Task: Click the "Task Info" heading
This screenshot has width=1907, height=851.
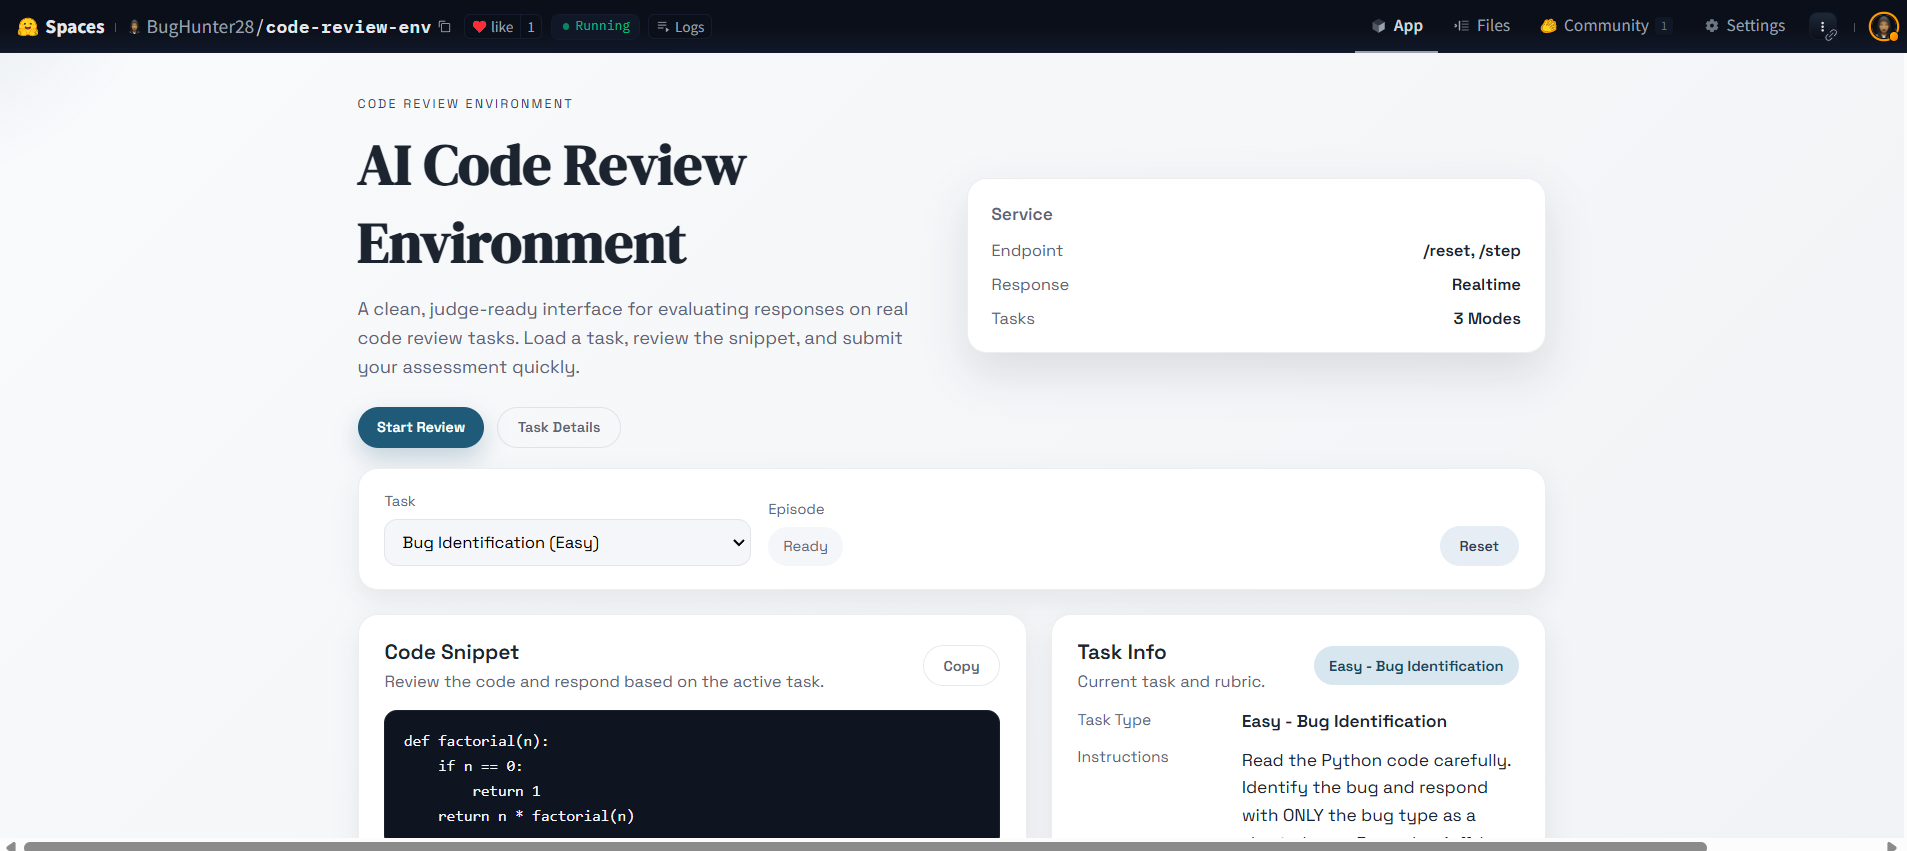Action: click(x=1121, y=652)
